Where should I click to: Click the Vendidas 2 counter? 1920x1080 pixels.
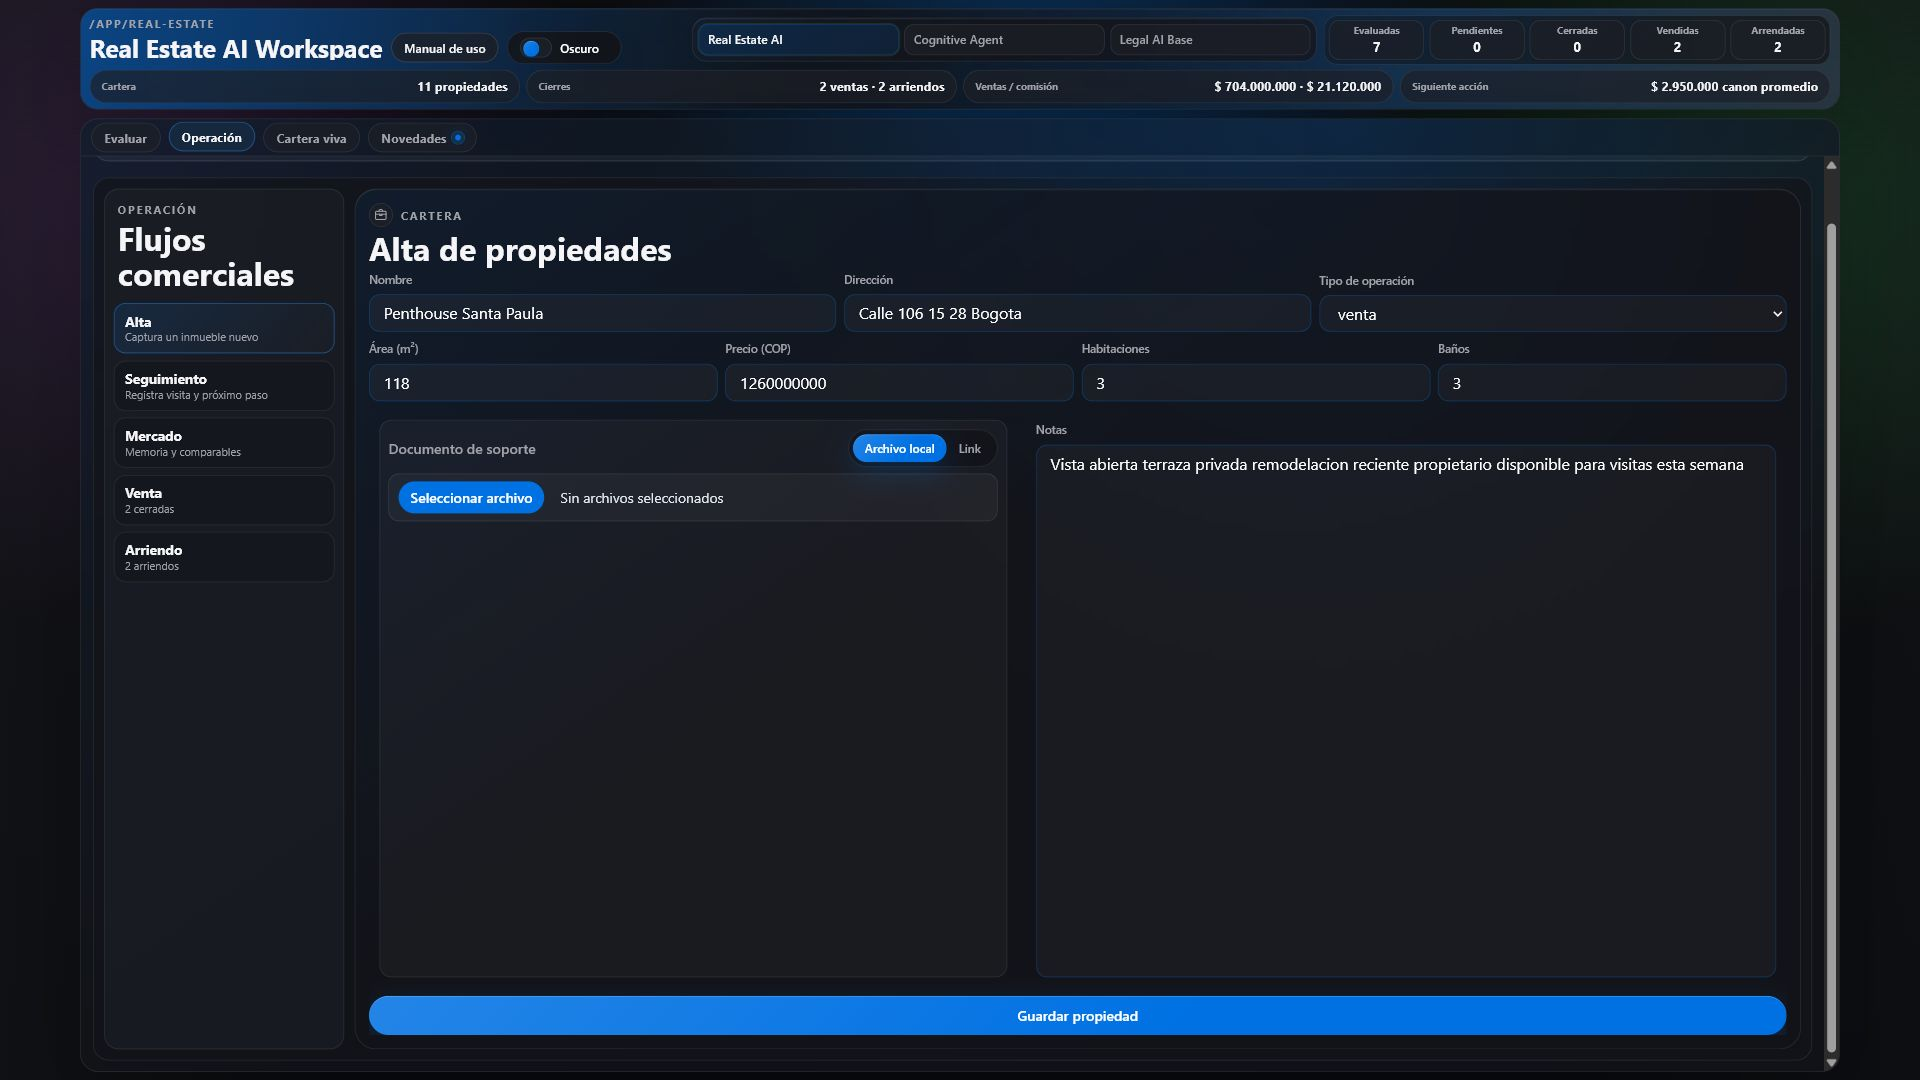click(1677, 40)
